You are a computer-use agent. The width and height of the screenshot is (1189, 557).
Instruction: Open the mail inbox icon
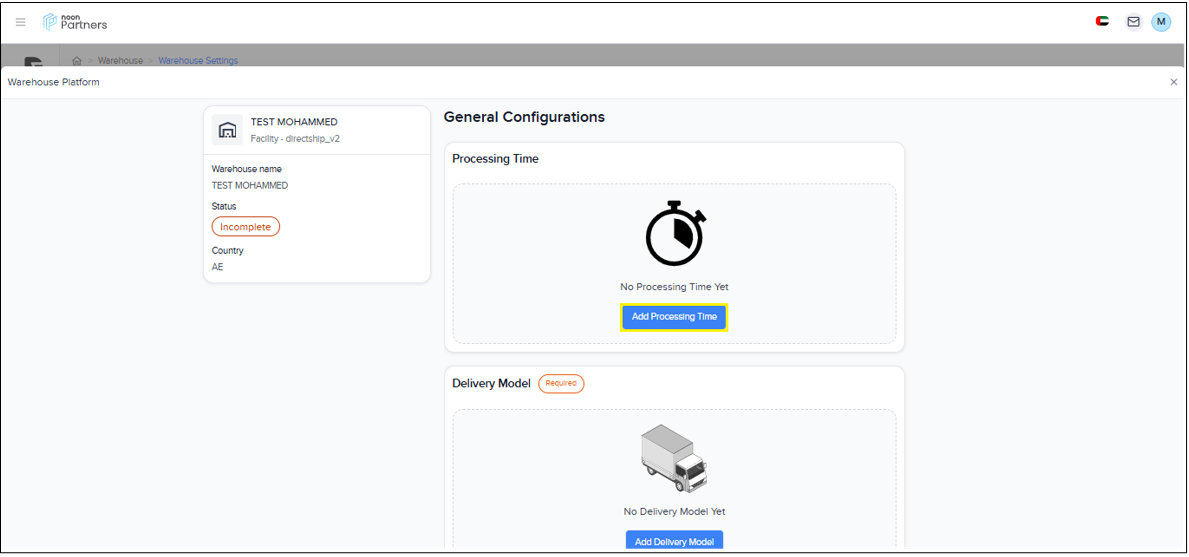coord(1133,22)
